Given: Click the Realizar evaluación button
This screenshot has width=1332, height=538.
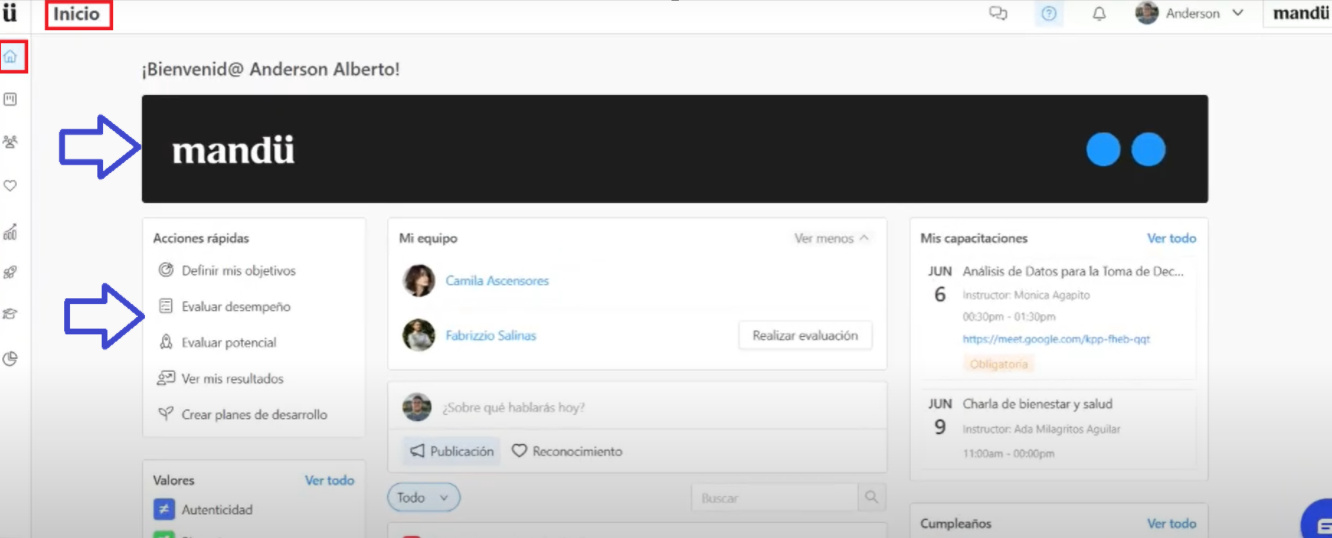Looking at the screenshot, I should pos(805,336).
